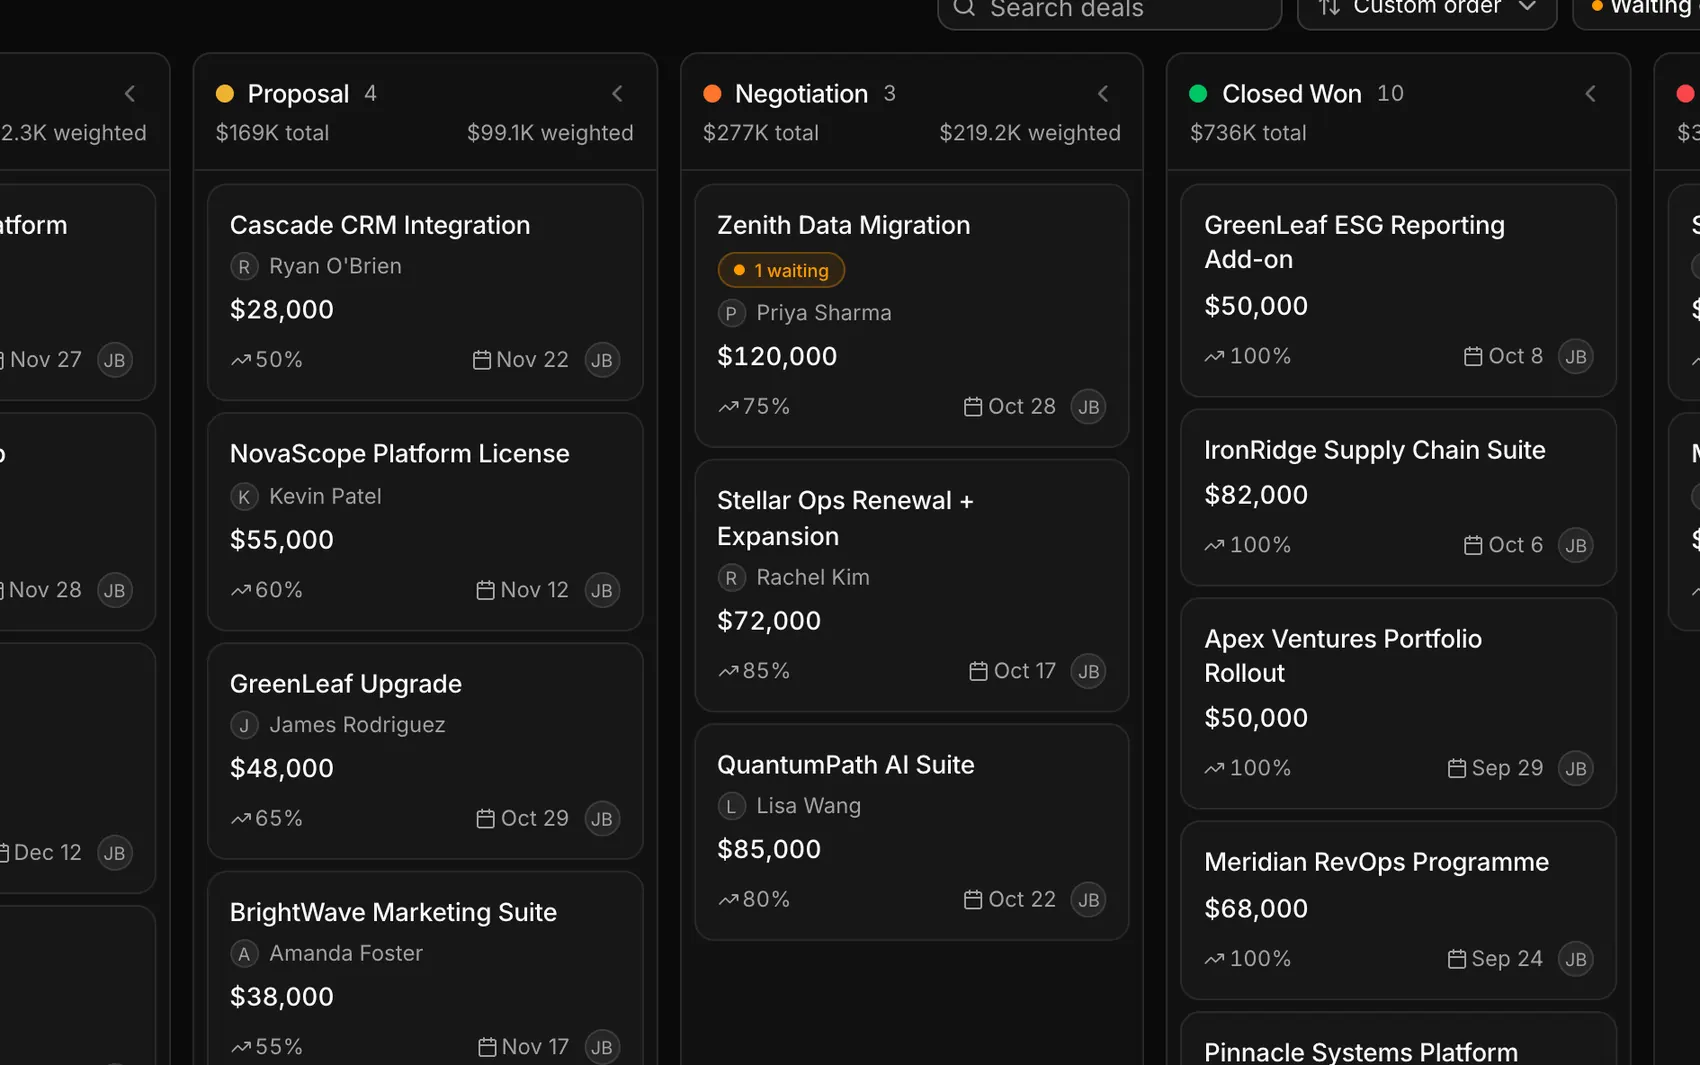This screenshot has height=1065, width=1700.
Task: Click the orange Negotiation stage color dot
Action: pyautogui.click(x=712, y=93)
